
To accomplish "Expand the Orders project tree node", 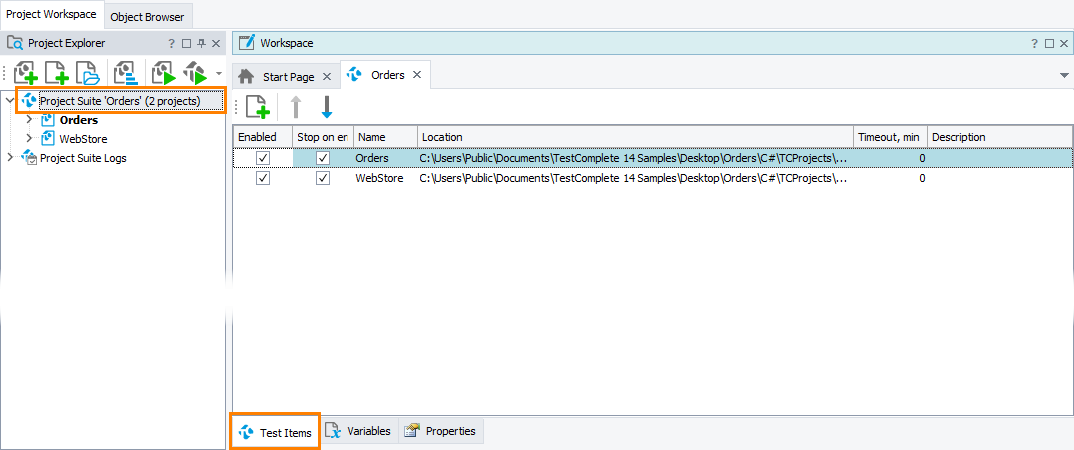I will click(29, 120).
